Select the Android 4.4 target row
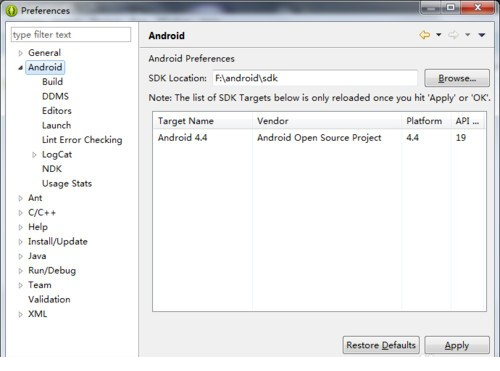This screenshot has width=500, height=371. click(319, 138)
